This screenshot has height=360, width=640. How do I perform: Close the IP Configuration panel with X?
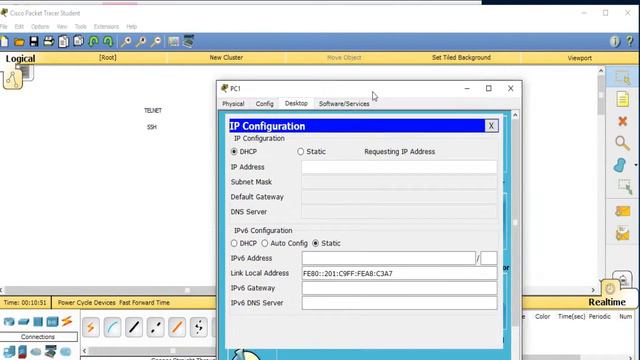click(491, 126)
